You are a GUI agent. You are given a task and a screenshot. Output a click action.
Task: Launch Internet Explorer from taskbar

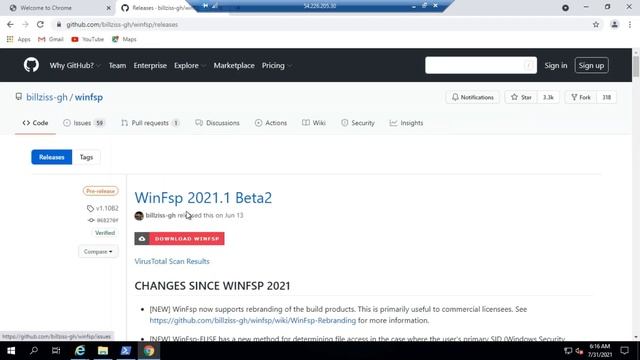point(80,351)
